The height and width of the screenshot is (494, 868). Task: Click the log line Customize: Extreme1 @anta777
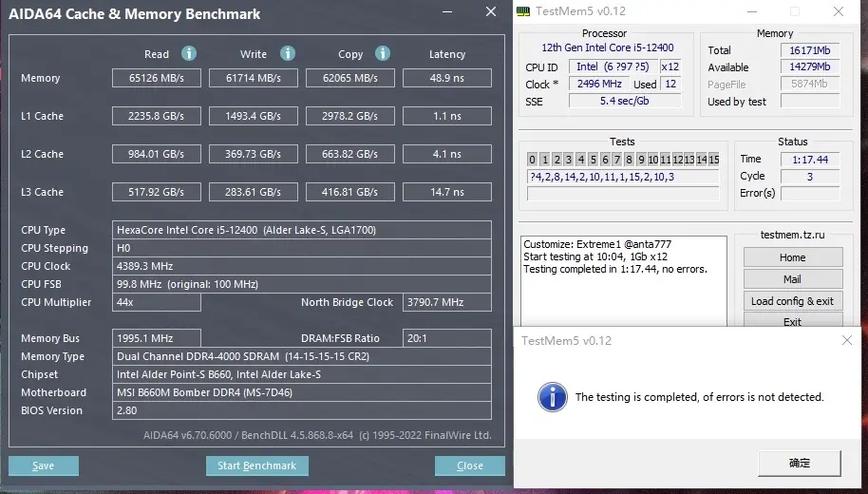pos(597,244)
